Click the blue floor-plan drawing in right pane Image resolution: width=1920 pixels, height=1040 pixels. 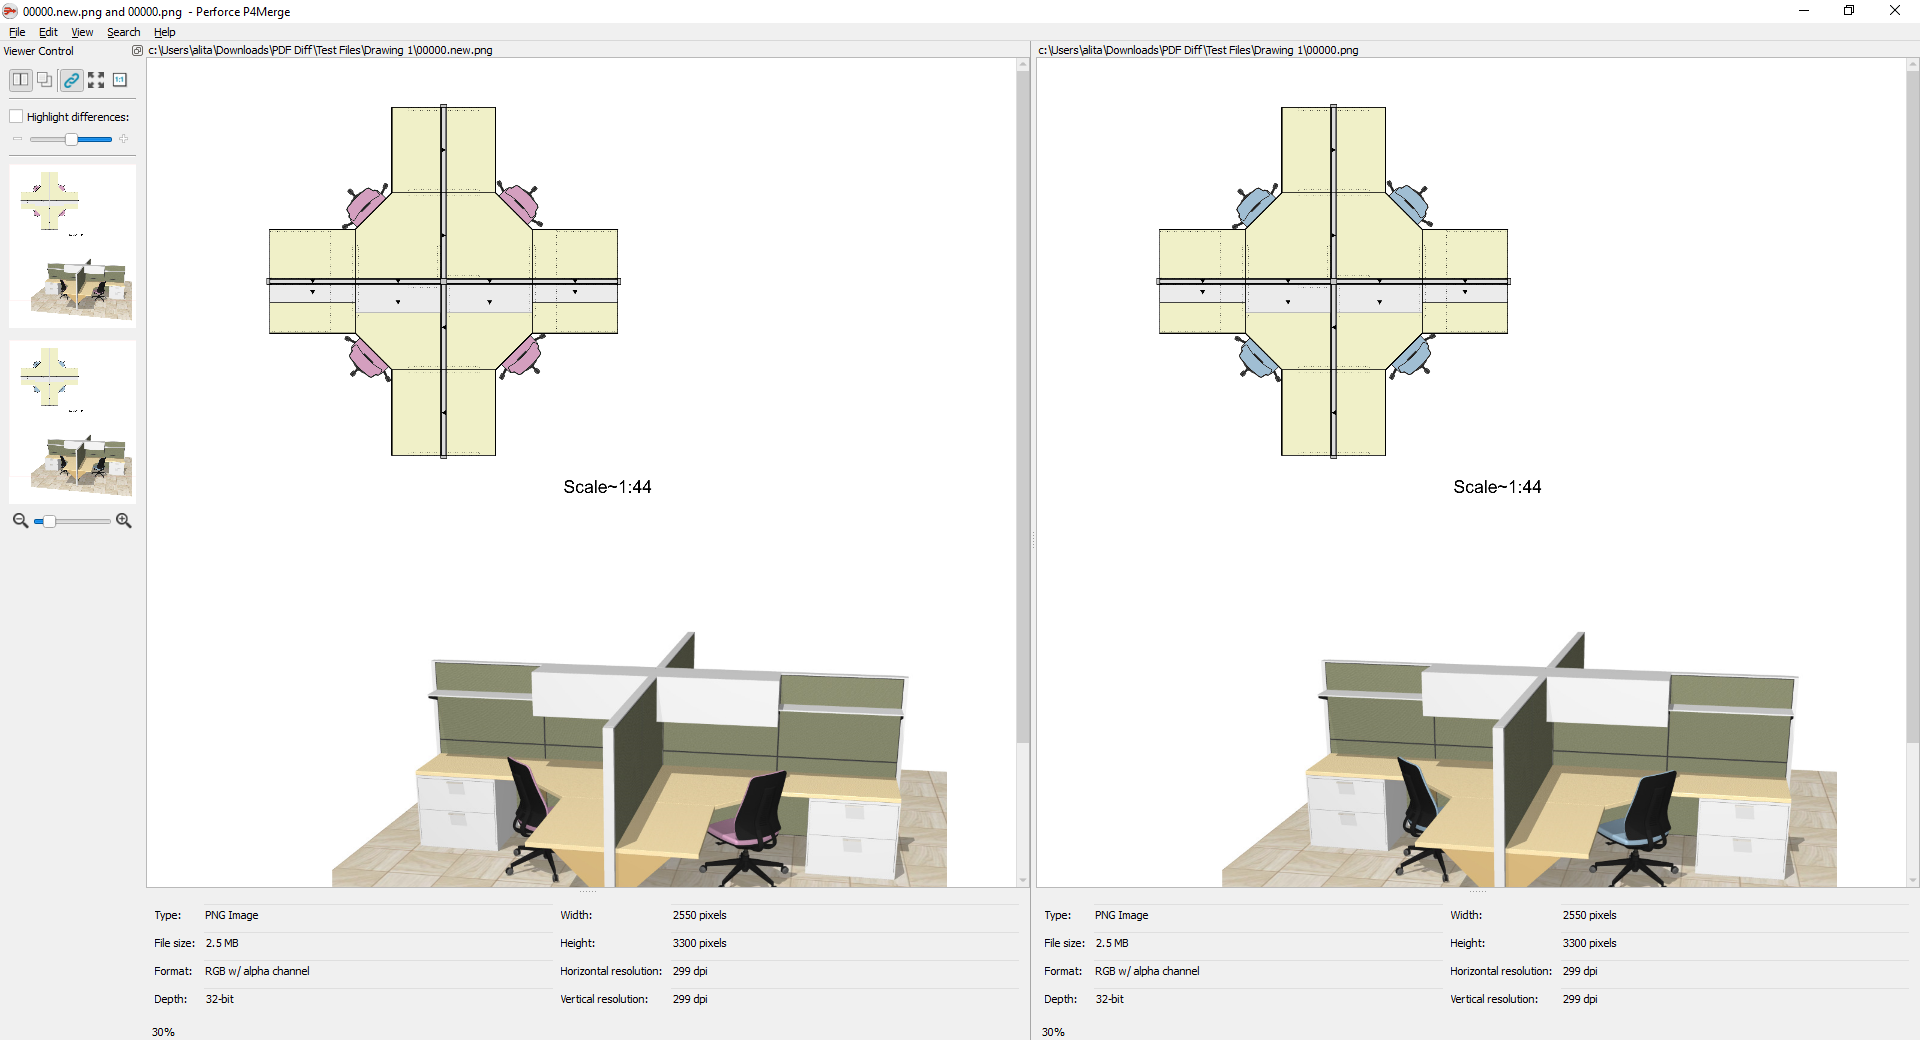pos(1333,282)
